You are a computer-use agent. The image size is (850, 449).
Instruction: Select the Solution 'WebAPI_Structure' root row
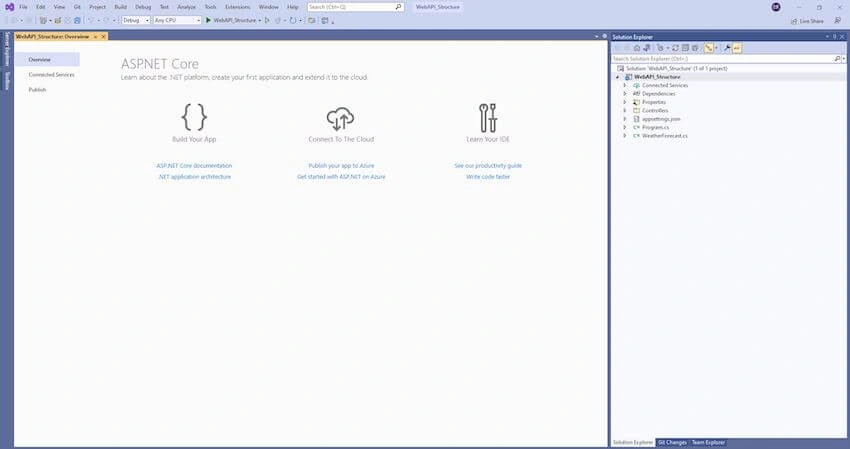pyautogui.click(x=729, y=68)
